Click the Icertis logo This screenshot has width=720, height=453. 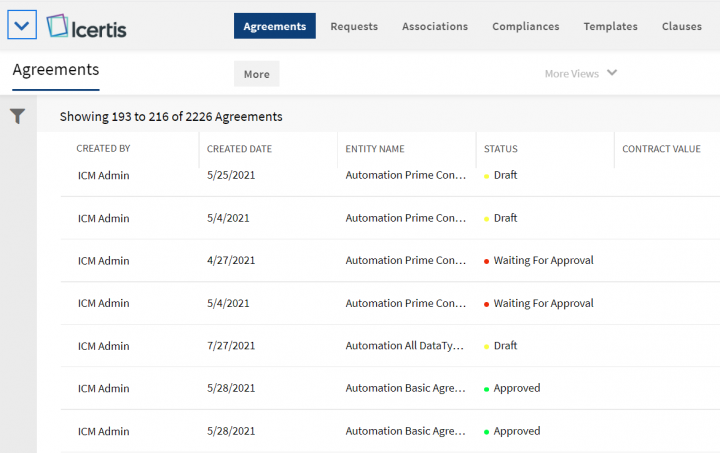pyautogui.click(x=86, y=26)
